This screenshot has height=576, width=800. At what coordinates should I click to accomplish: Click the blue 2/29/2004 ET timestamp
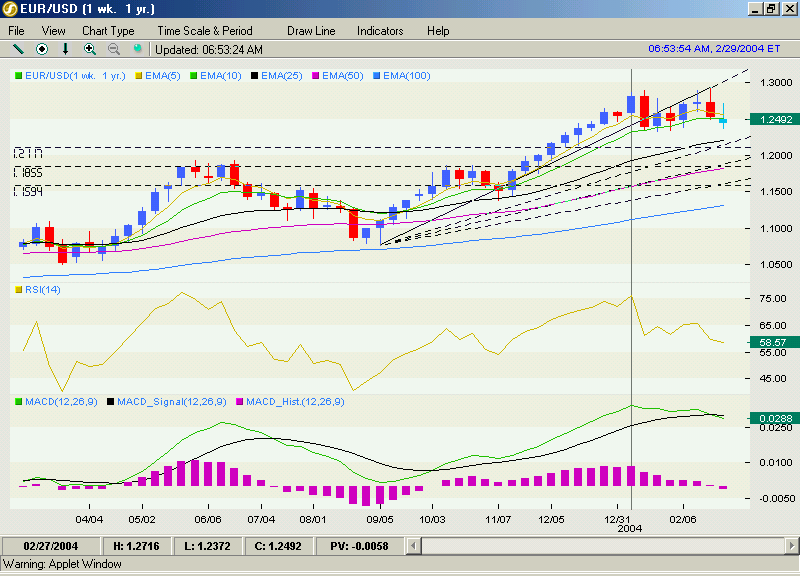[x=714, y=48]
